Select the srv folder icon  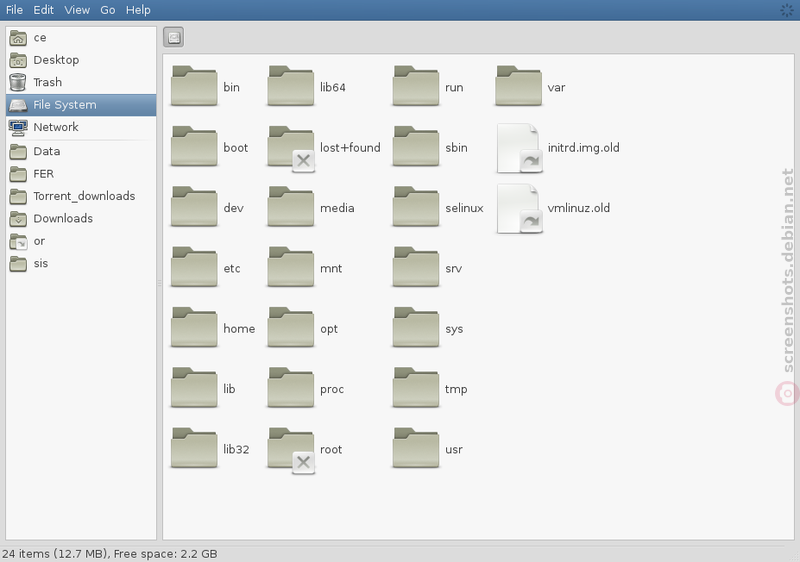coord(416,267)
